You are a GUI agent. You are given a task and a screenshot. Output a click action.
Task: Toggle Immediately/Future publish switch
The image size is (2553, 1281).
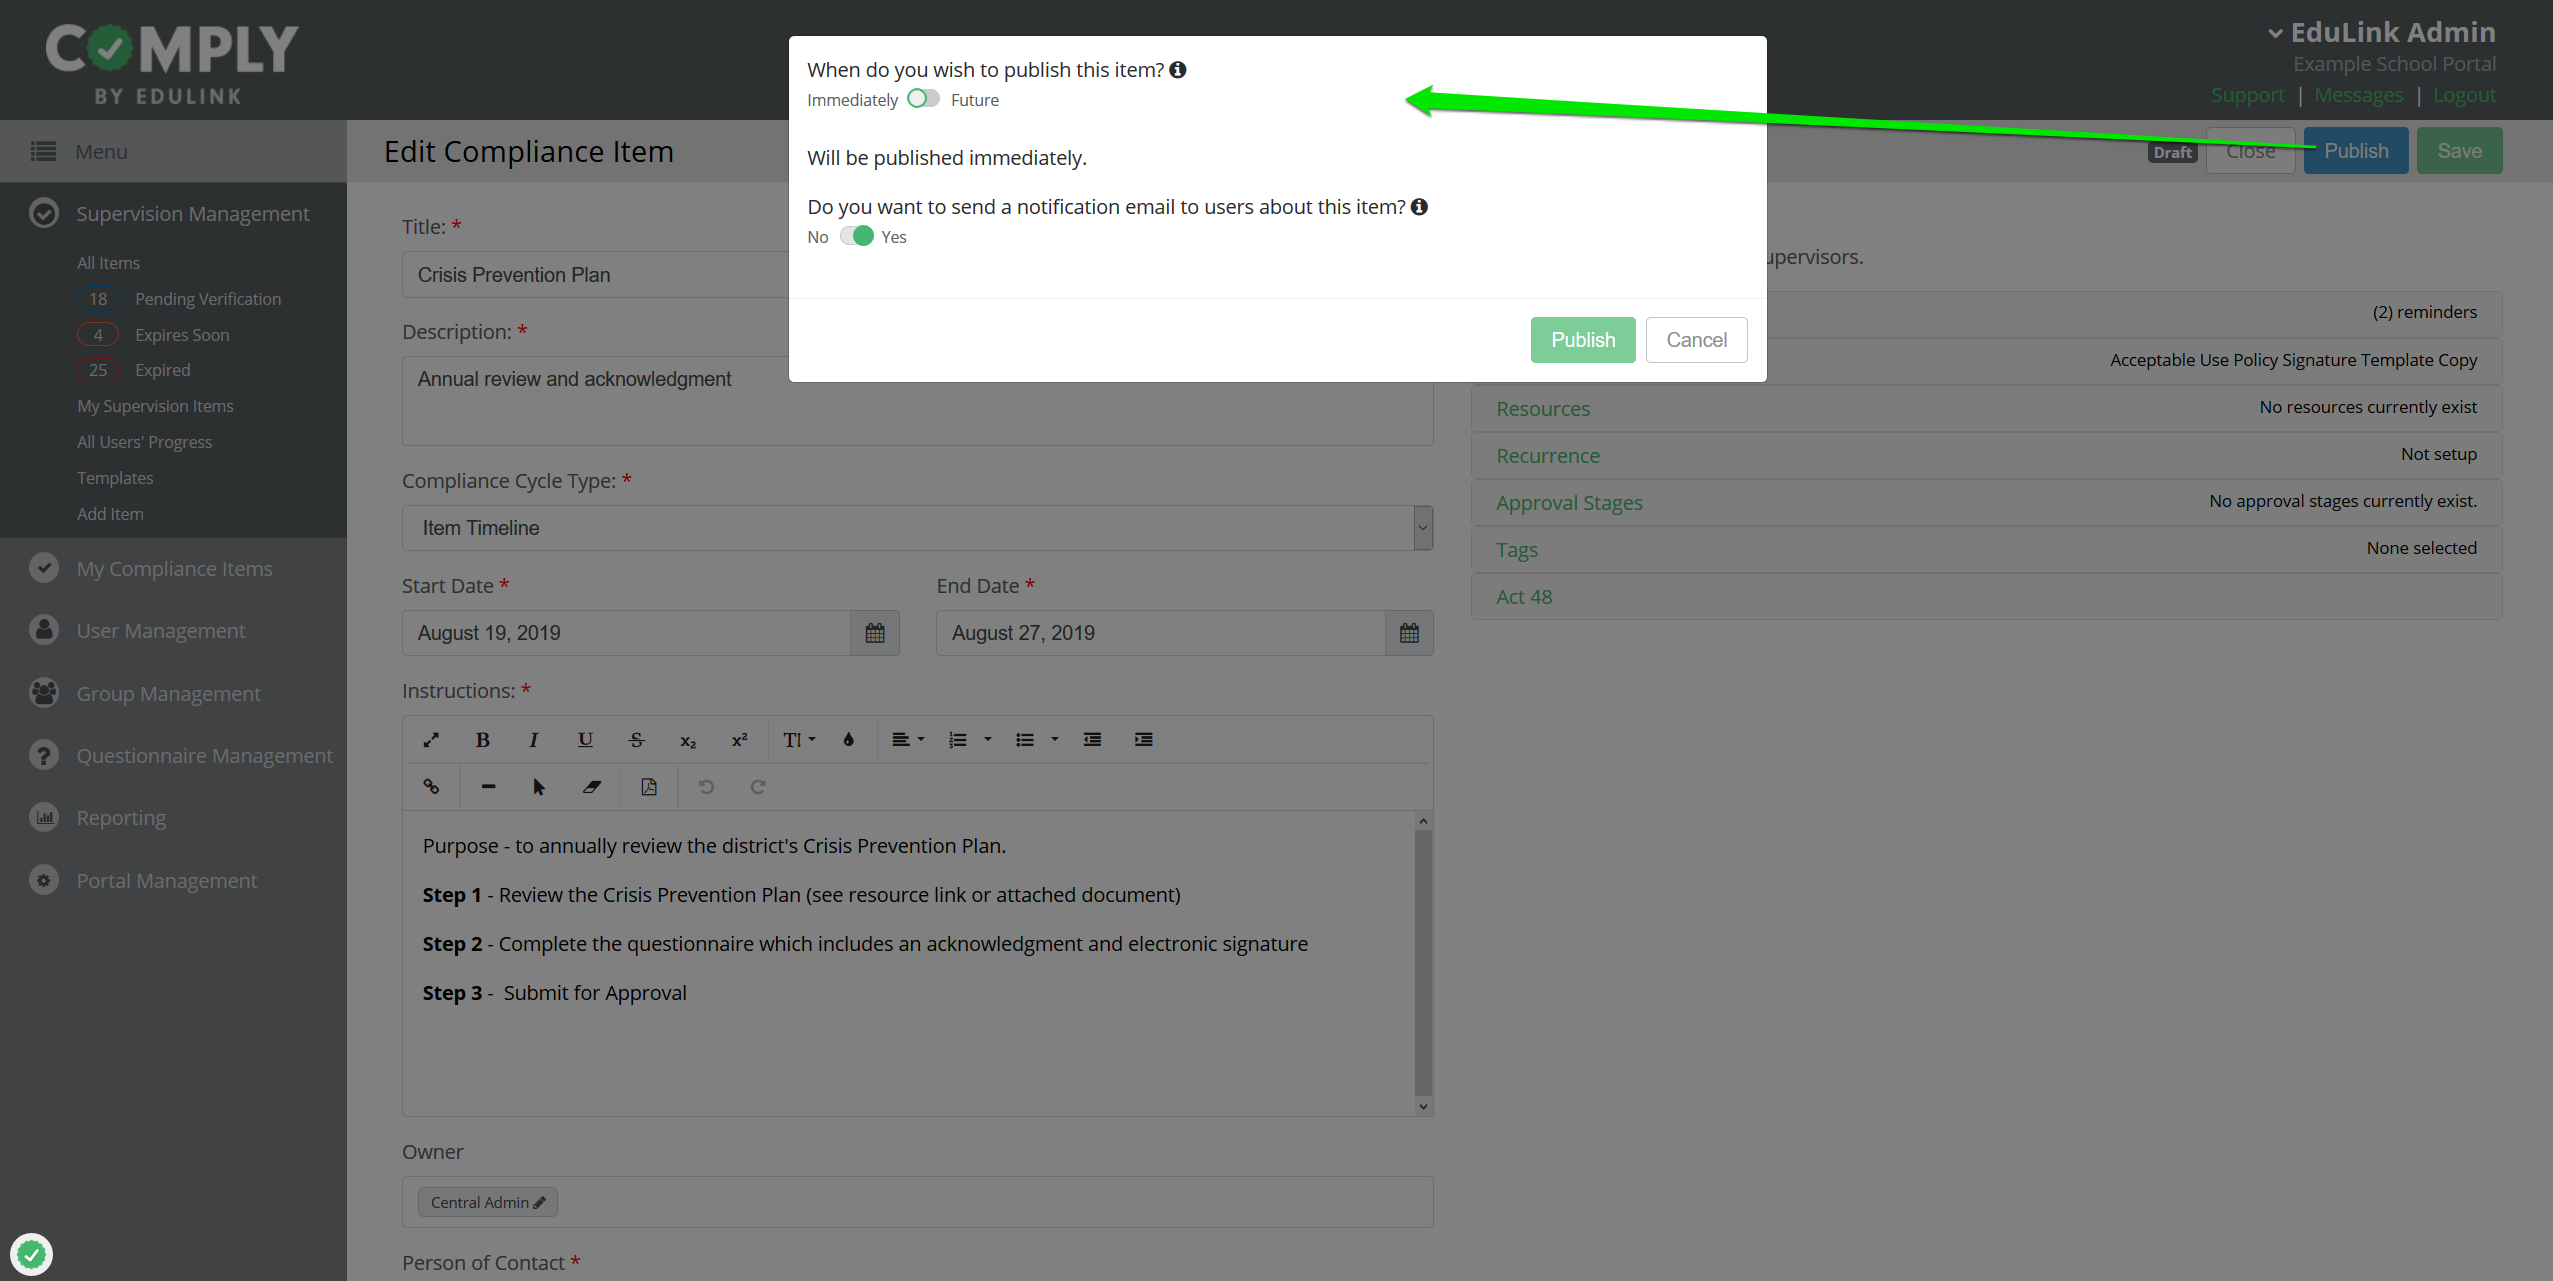point(923,99)
